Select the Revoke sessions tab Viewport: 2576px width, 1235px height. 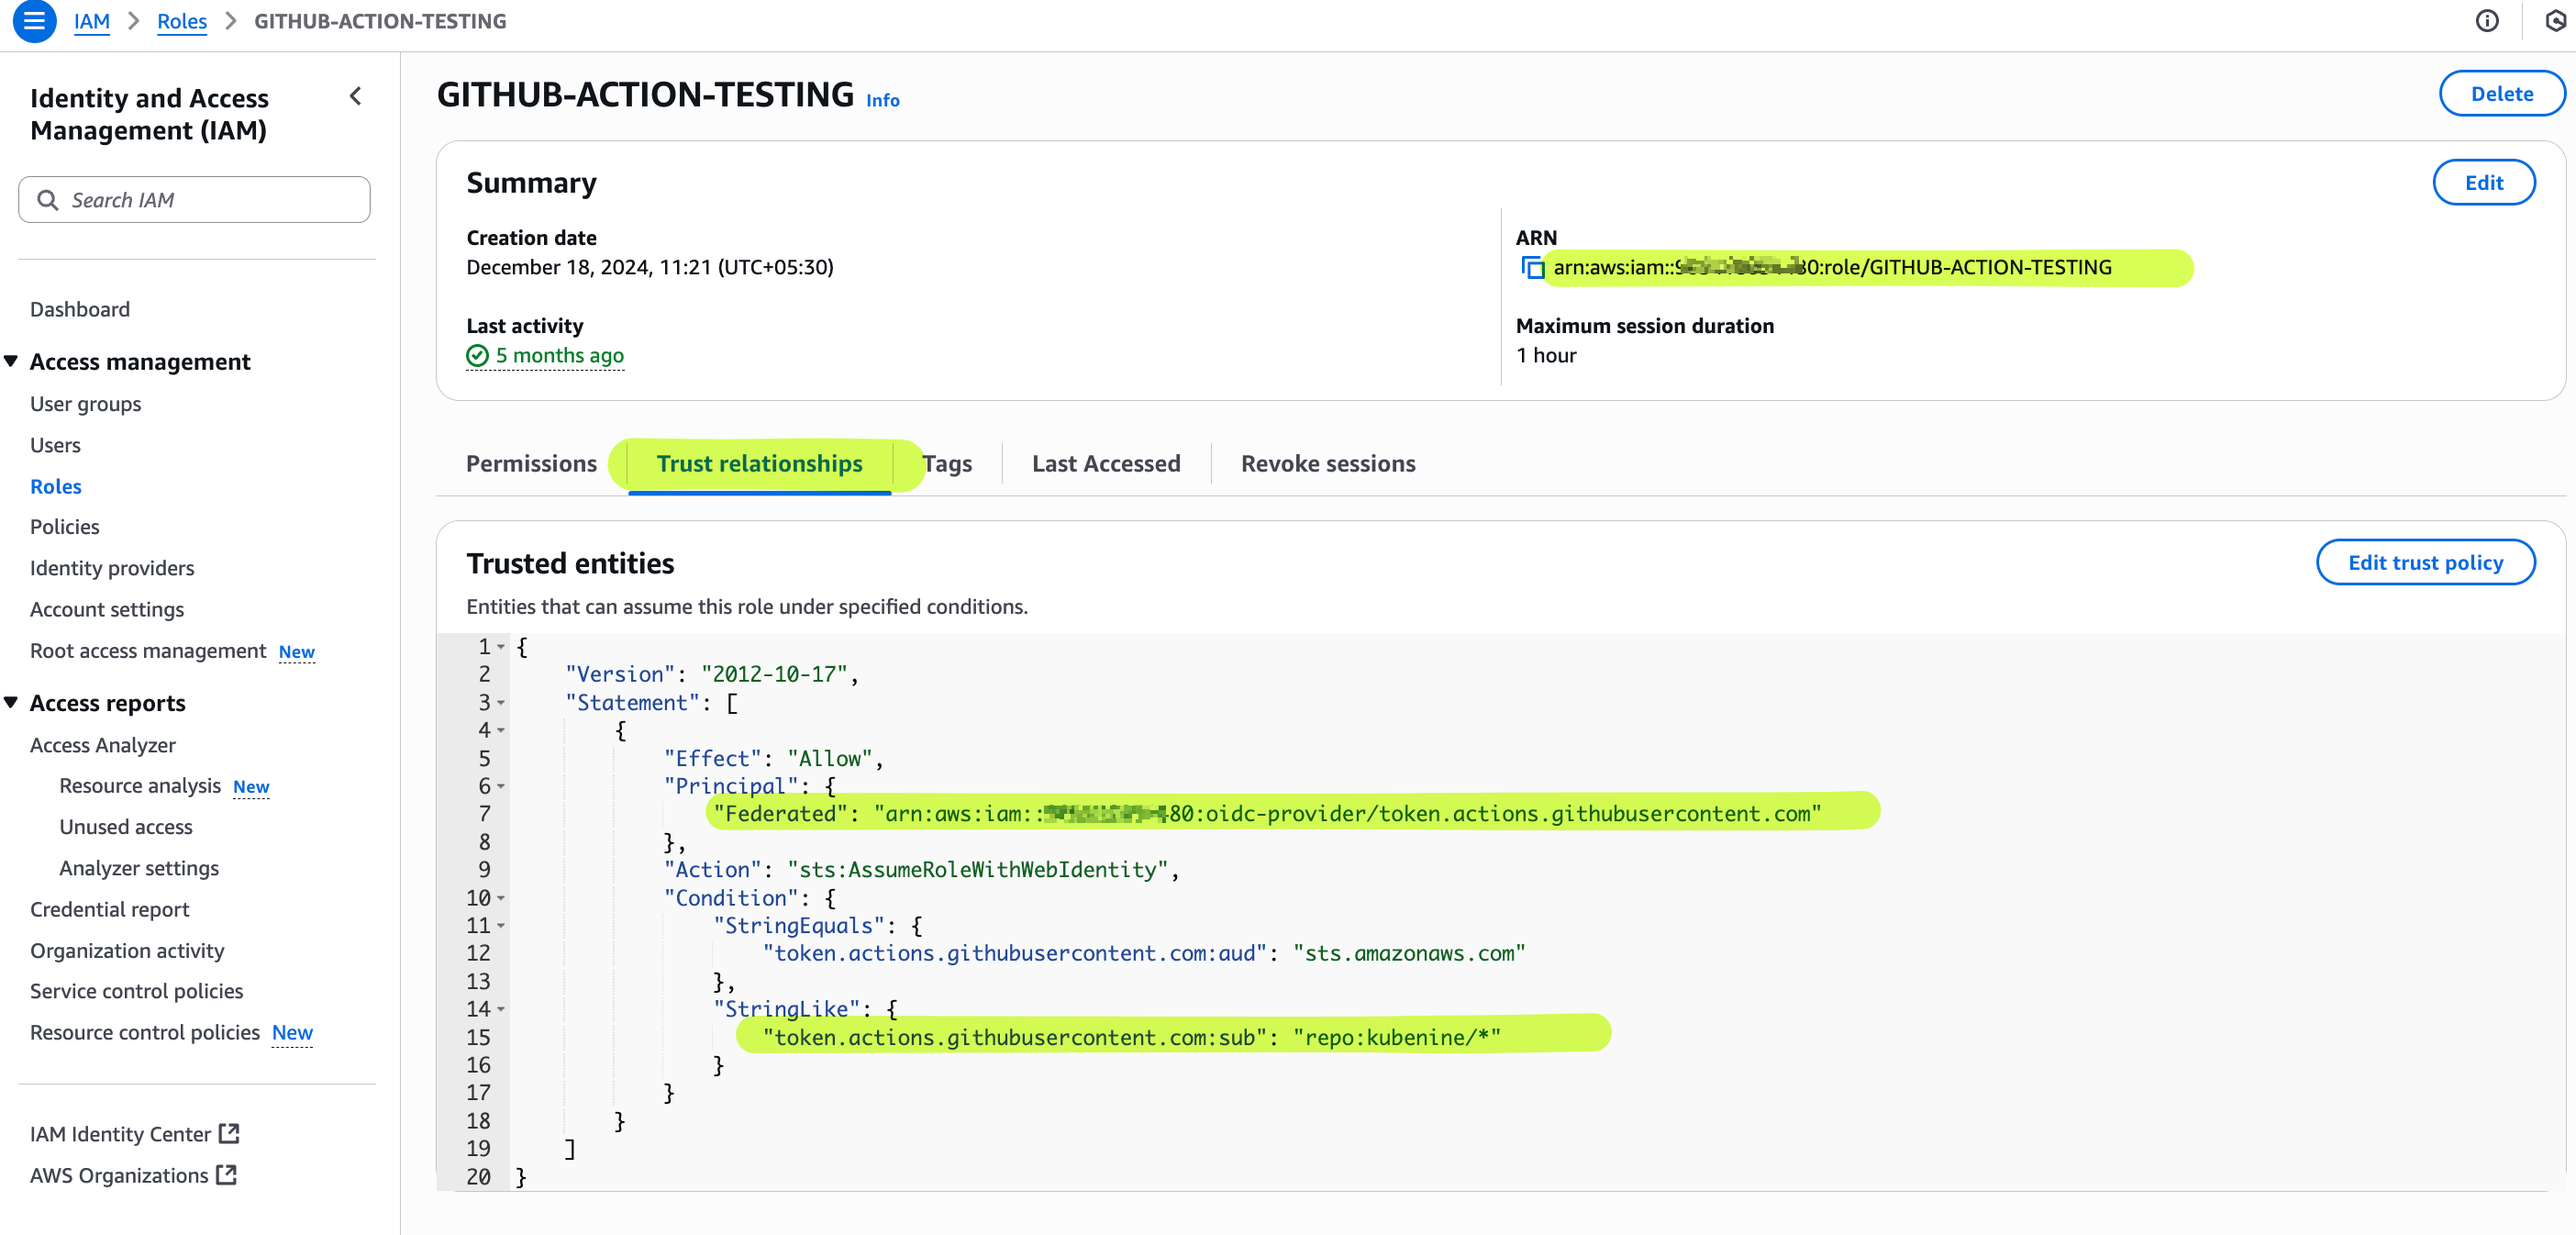[1327, 463]
